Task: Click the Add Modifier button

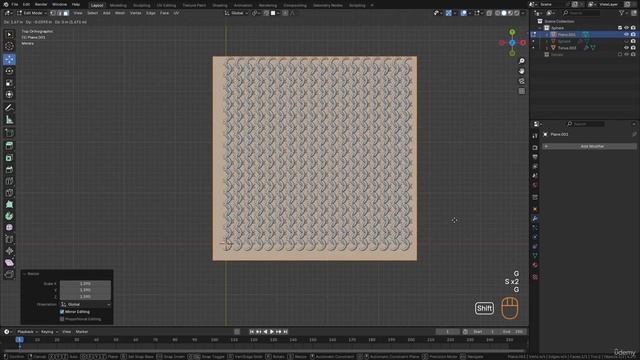Action: pyautogui.click(x=589, y=146)
